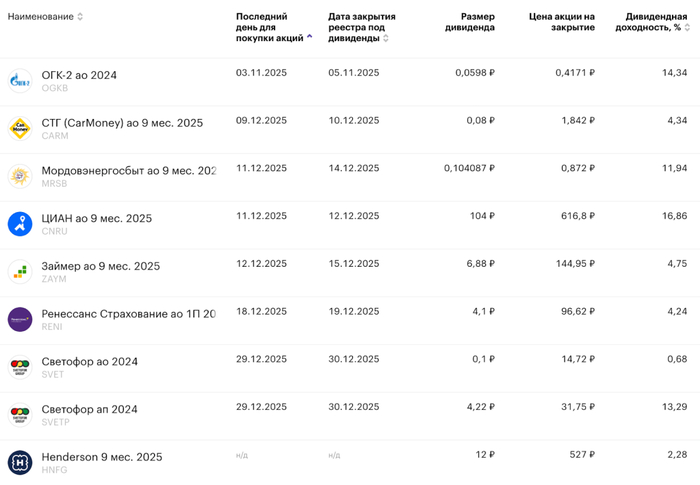
Task: Open Henderson 9 мес. 2025 link
Action: coord(101,457)
